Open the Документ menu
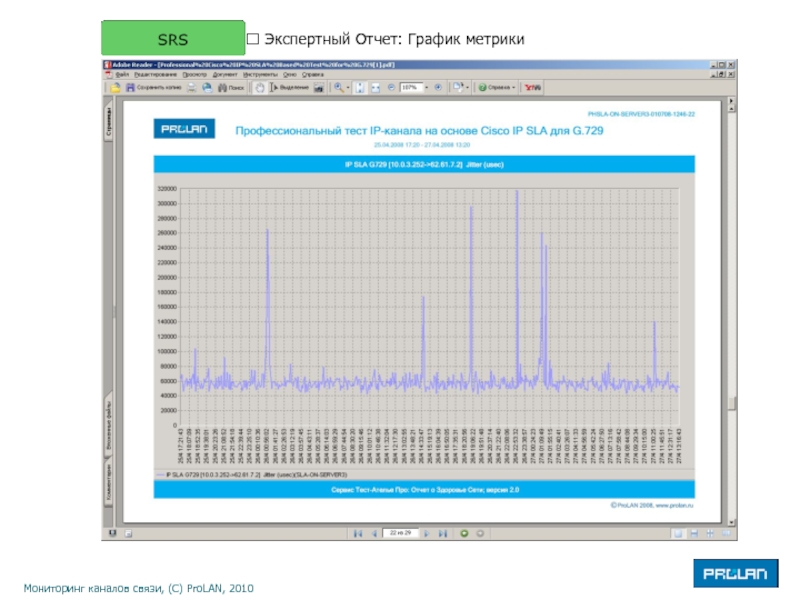 coord(225,74)
